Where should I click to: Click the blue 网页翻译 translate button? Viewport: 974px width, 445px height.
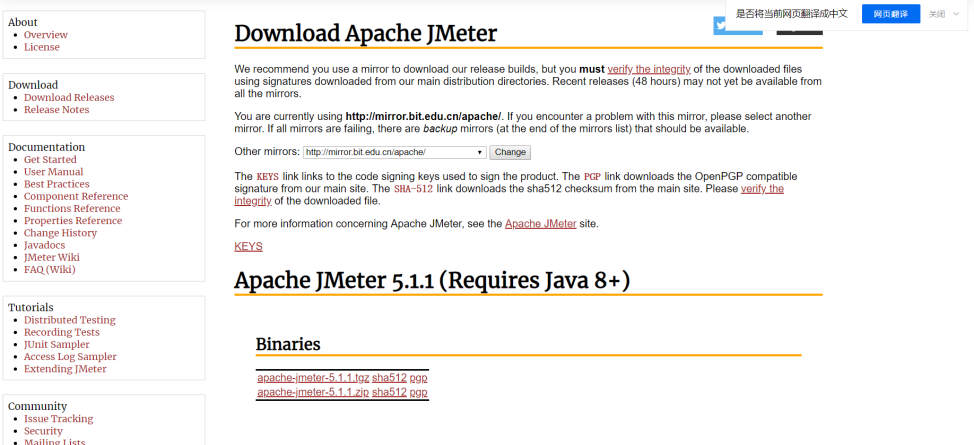click(891, 14)
